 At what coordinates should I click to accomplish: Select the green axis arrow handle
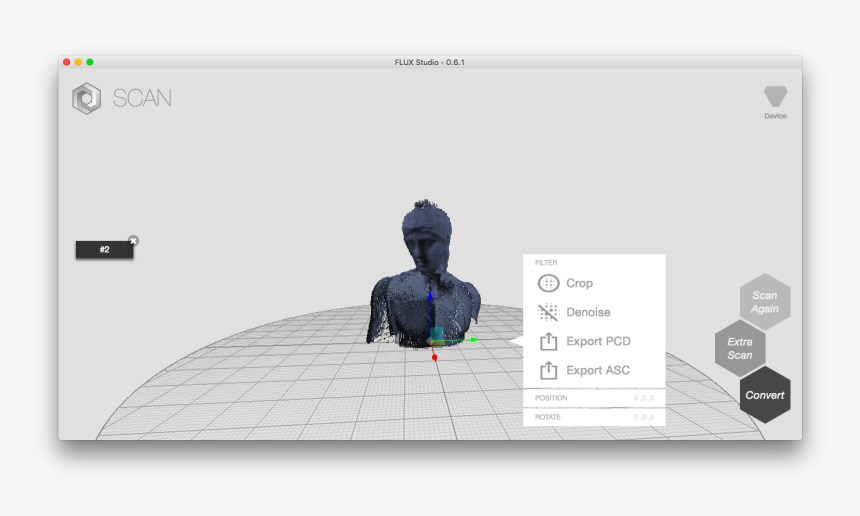tap(472, 340)
